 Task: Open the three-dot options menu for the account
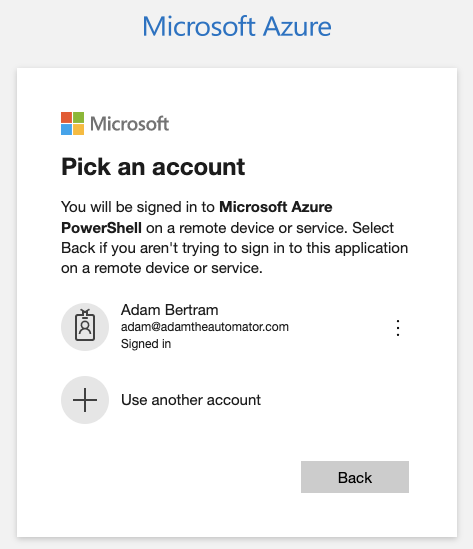[398, 328]
